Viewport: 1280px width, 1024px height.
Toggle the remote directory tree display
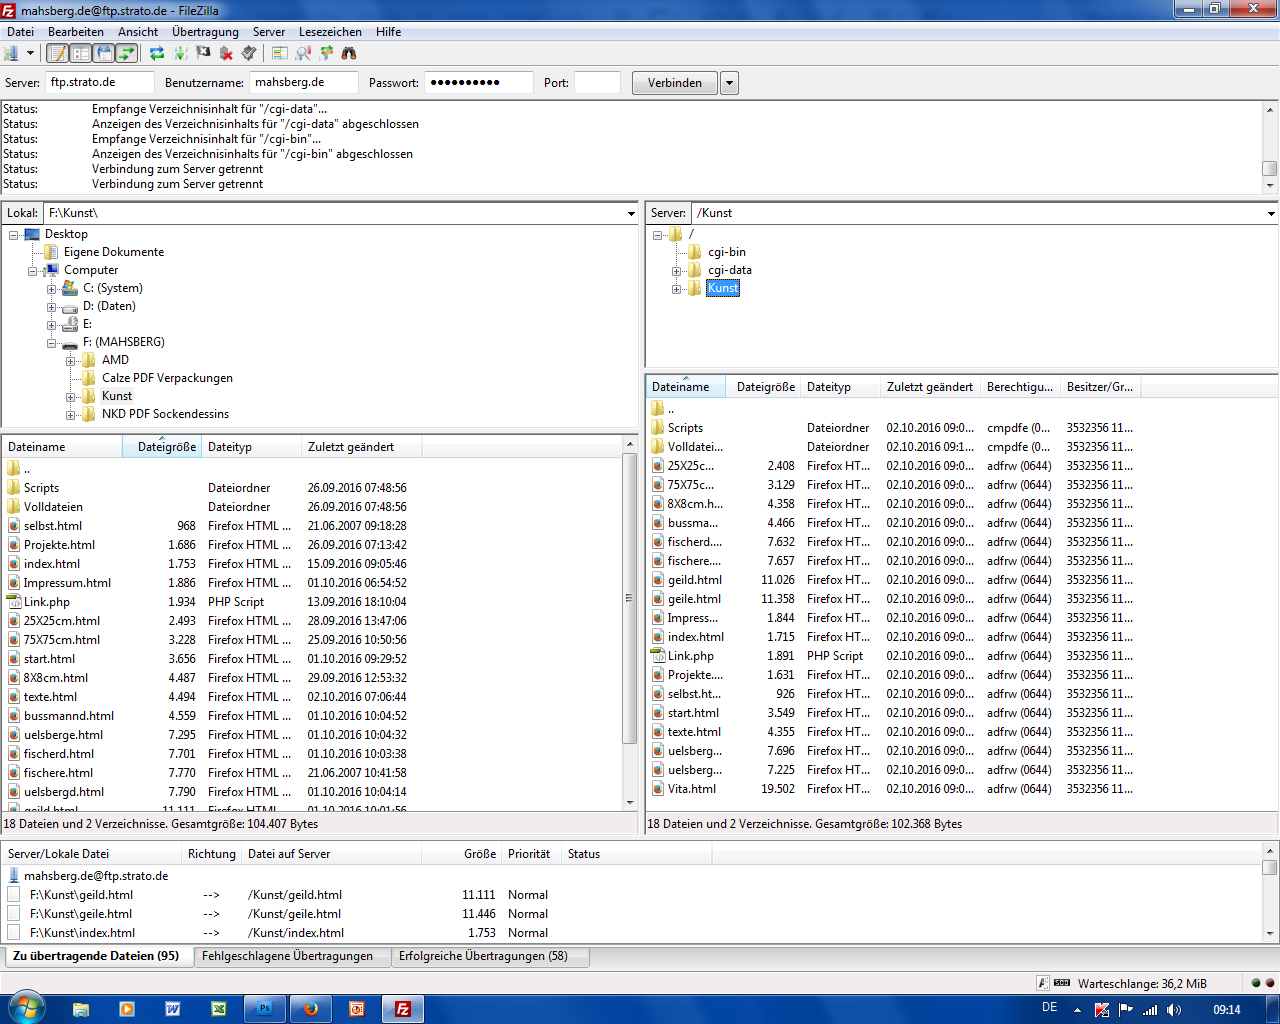(104, 53)
